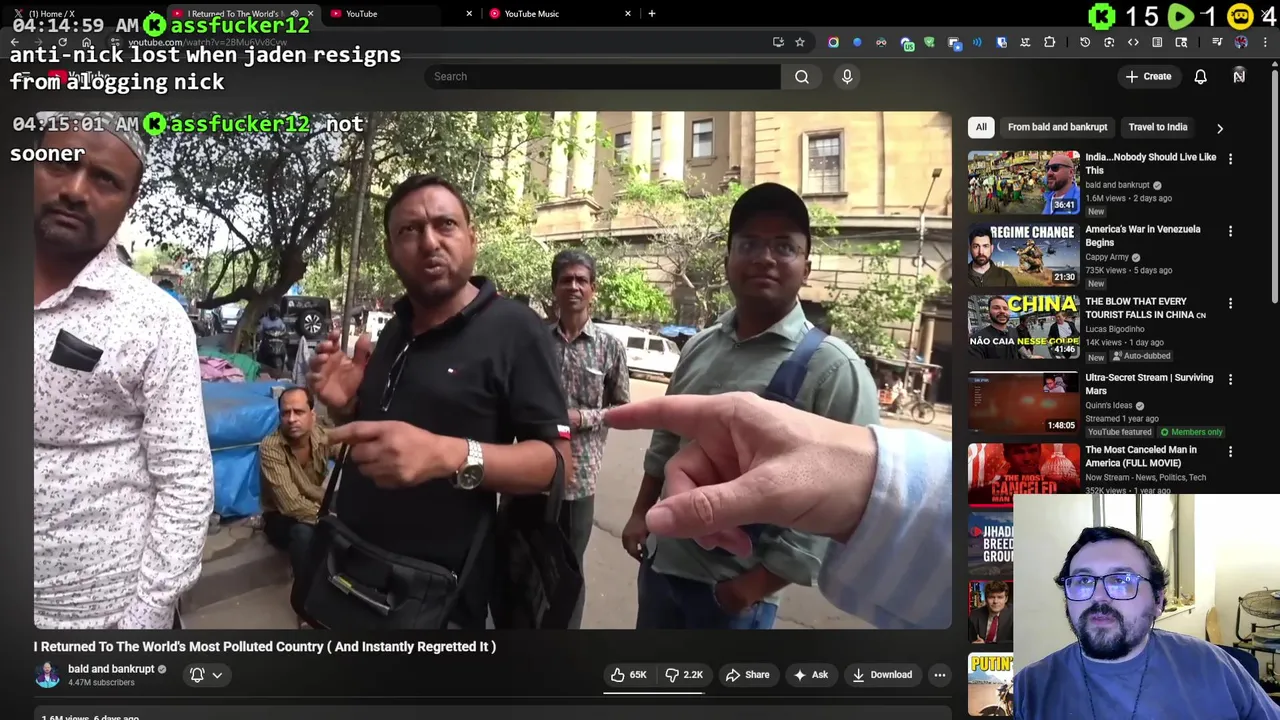Select the Travel to India chip
1280x720 pixels.
point(1158,127)
